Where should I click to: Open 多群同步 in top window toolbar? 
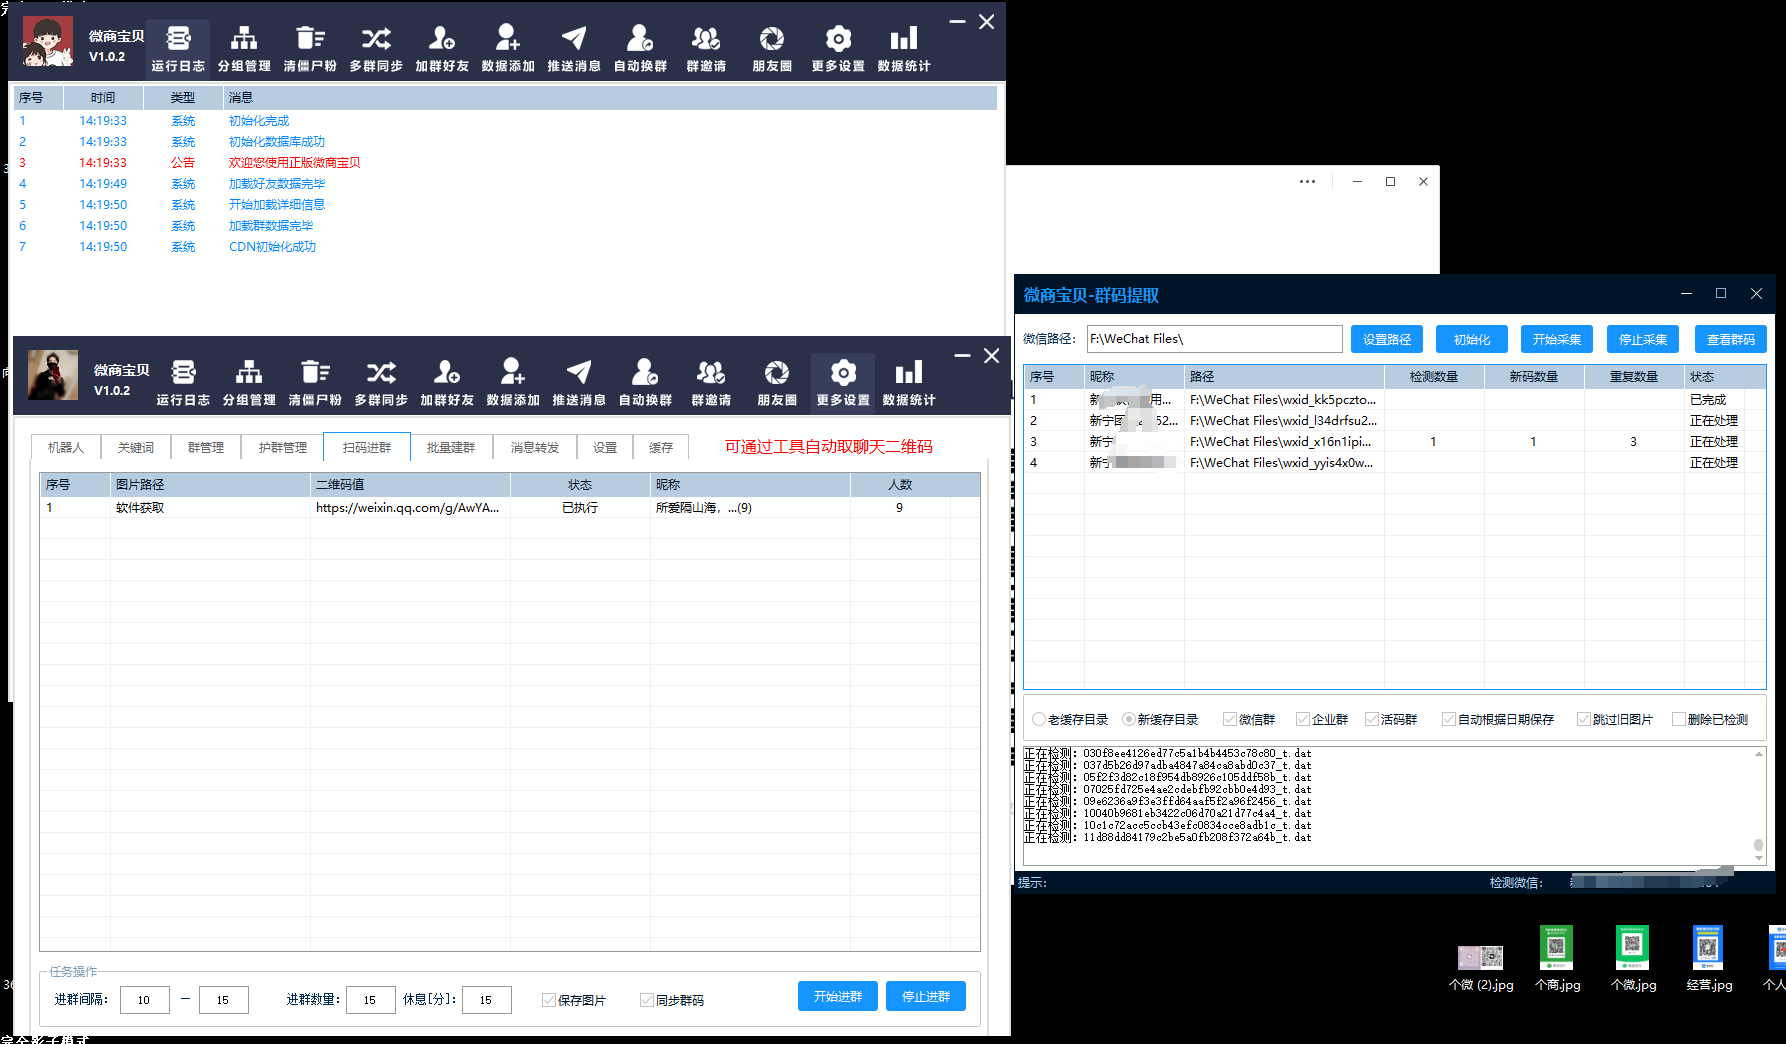click(x=376, y=49)
